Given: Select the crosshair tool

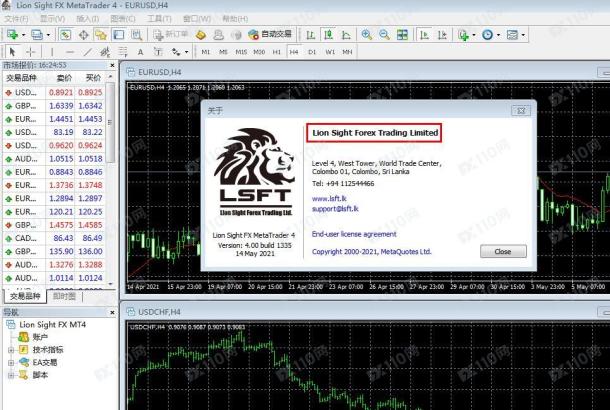Looking at the screenshot, I should [x=30, y=51].
